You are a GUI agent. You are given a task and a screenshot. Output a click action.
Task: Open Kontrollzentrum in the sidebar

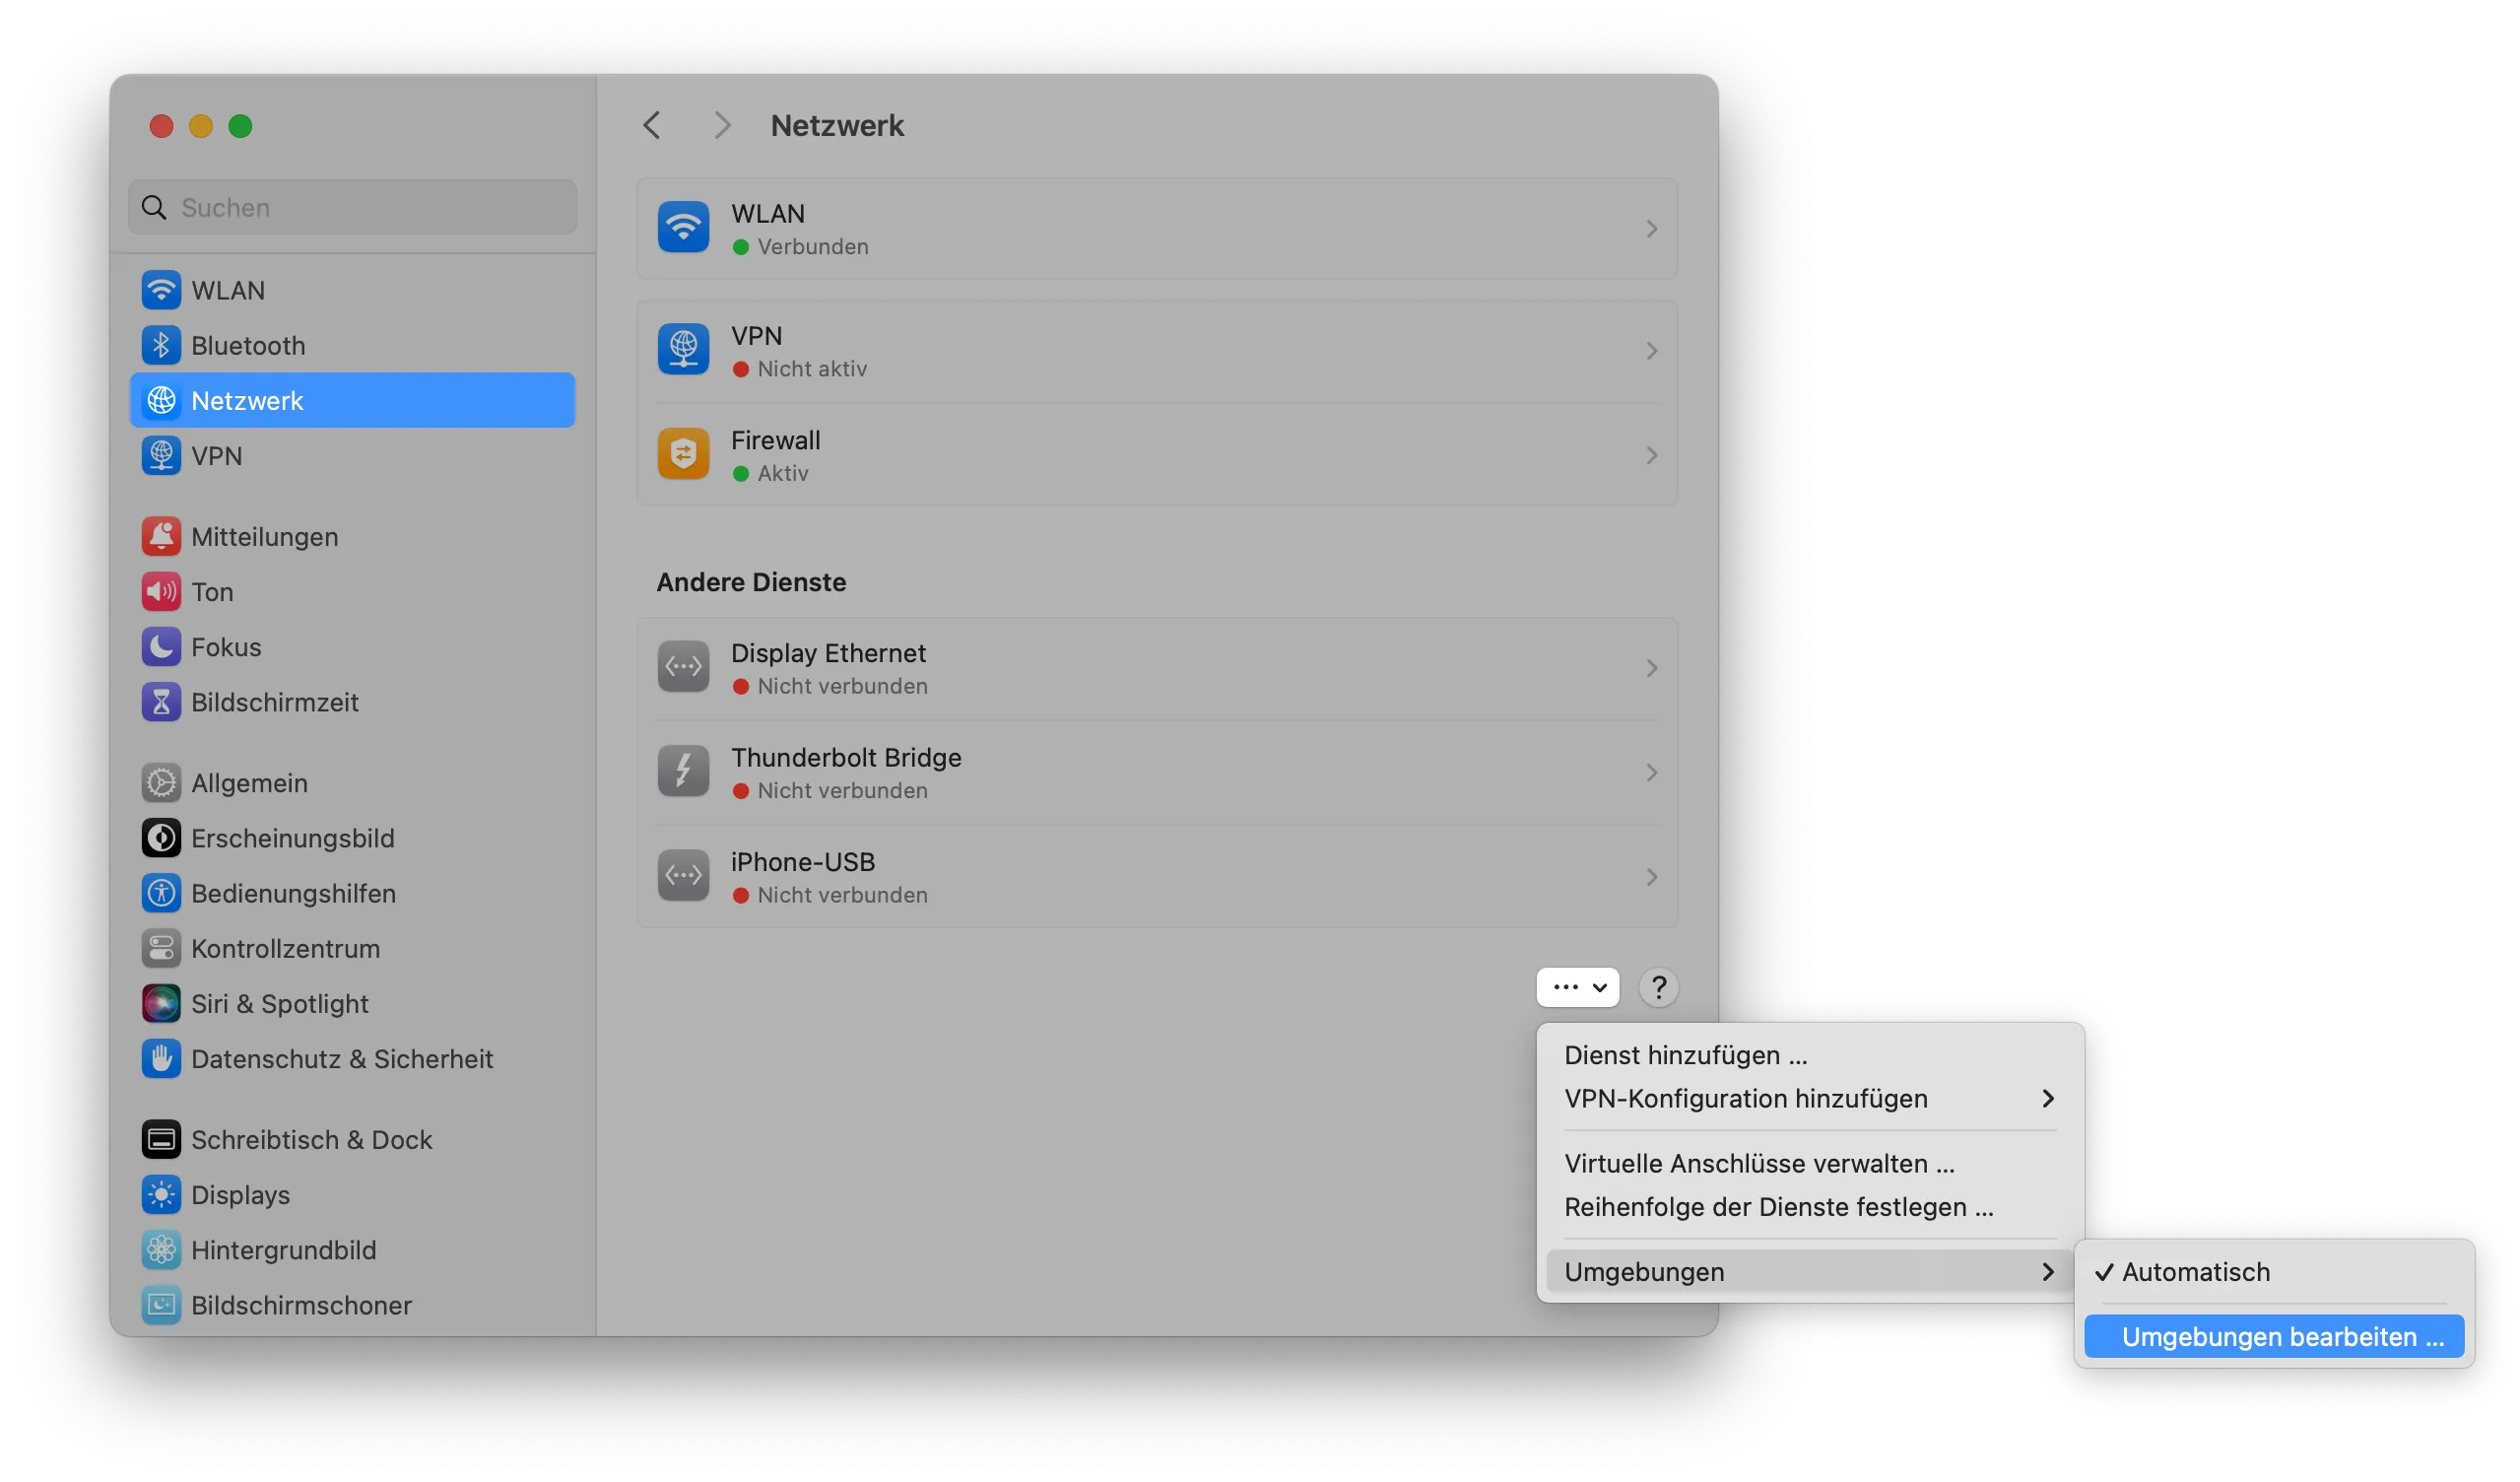tap(285, 948)
